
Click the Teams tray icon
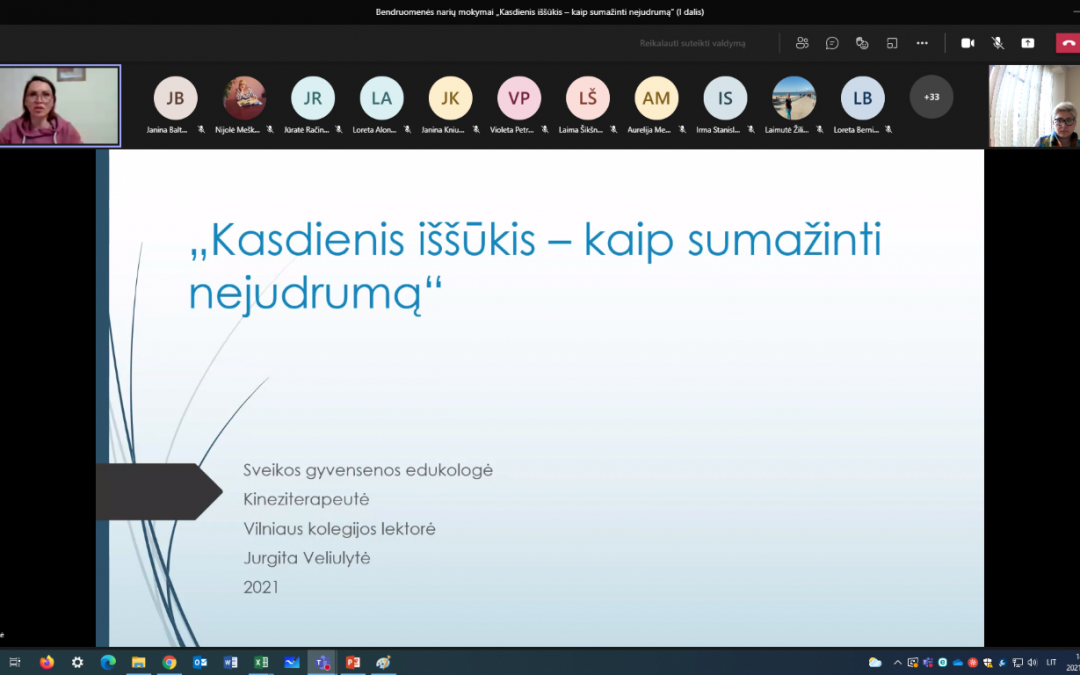tap(928, 663)
